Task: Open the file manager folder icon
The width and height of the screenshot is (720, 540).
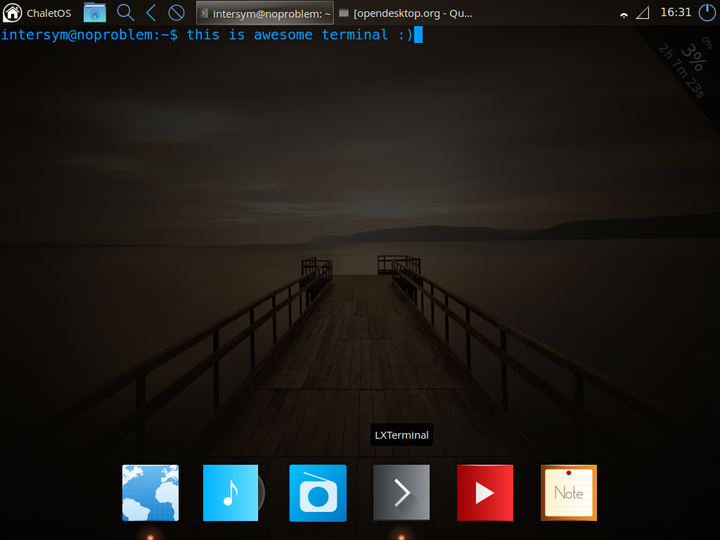Action: (95, 12)
